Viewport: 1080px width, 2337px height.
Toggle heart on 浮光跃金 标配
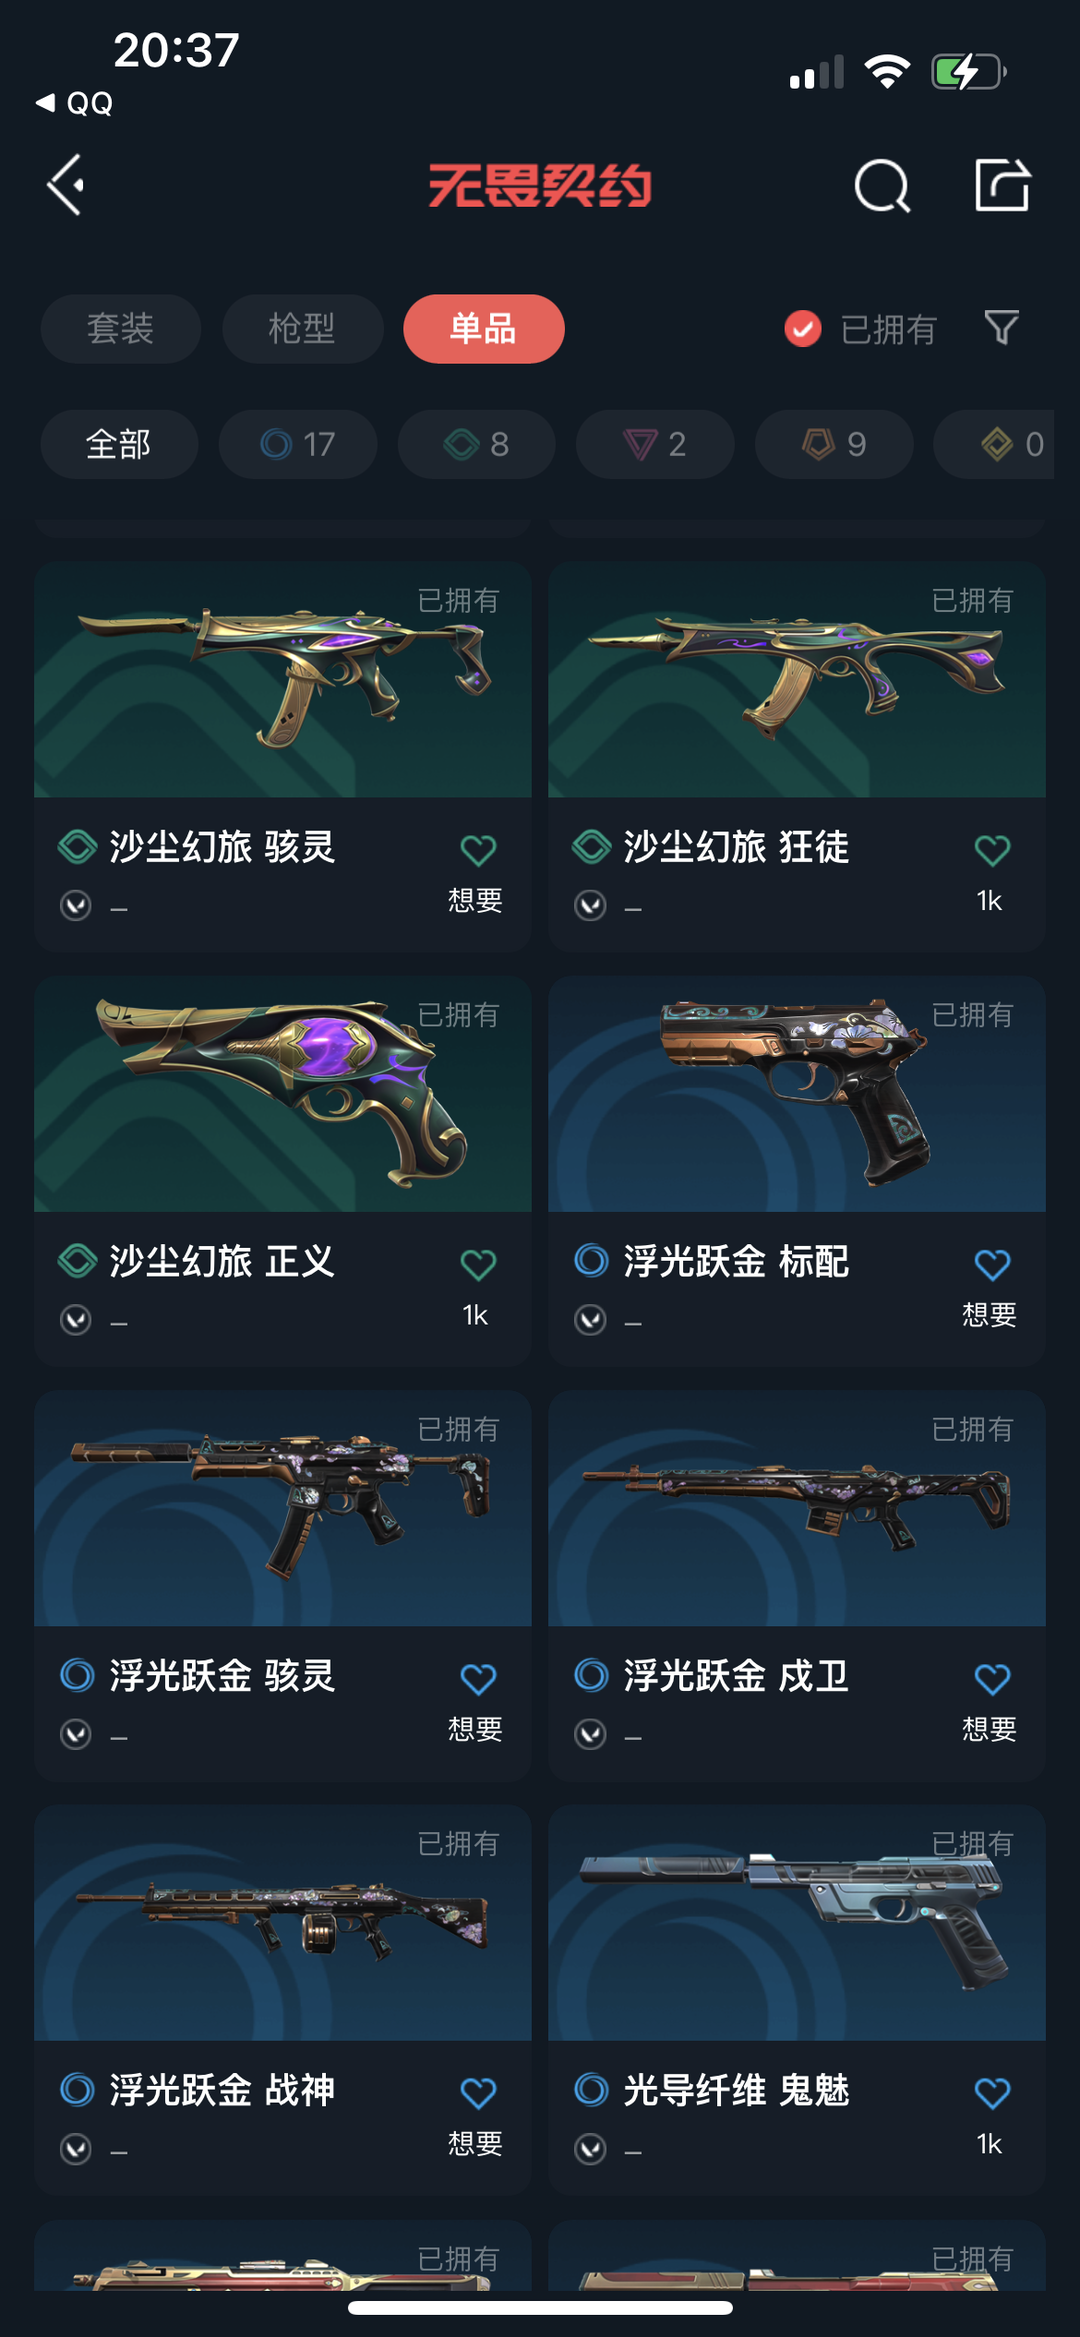[x=992, y=1264]
